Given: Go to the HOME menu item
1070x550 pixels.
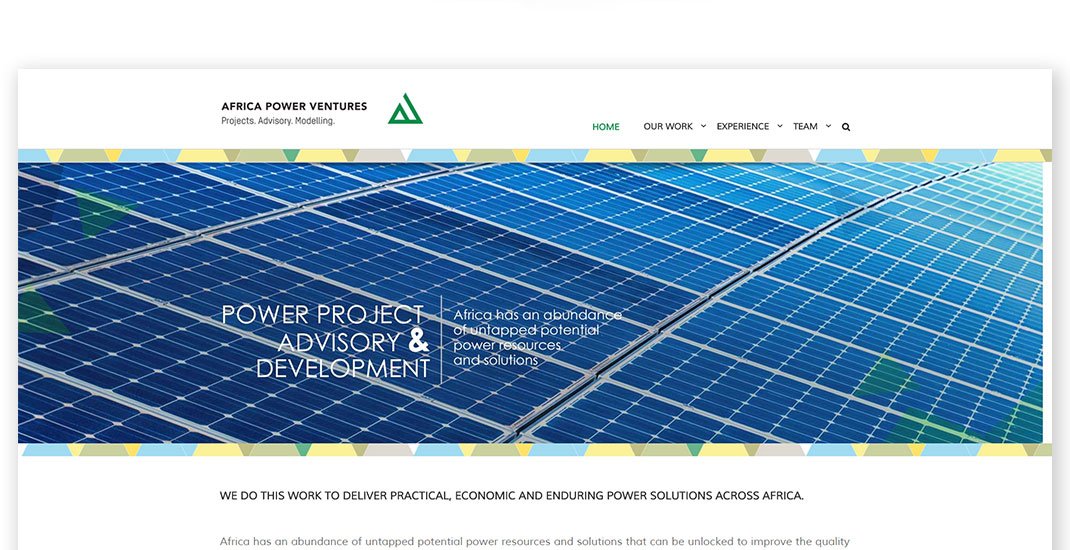Looking at the screenshot, I should click(x=605, y=127).
